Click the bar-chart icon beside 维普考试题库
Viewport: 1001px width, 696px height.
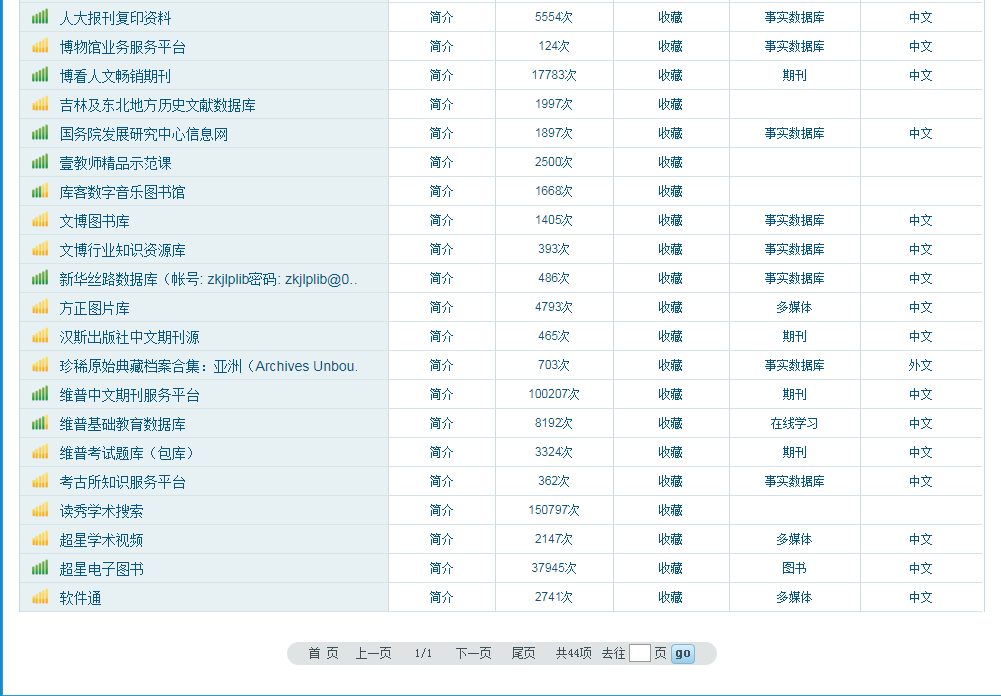pos(40,452)
